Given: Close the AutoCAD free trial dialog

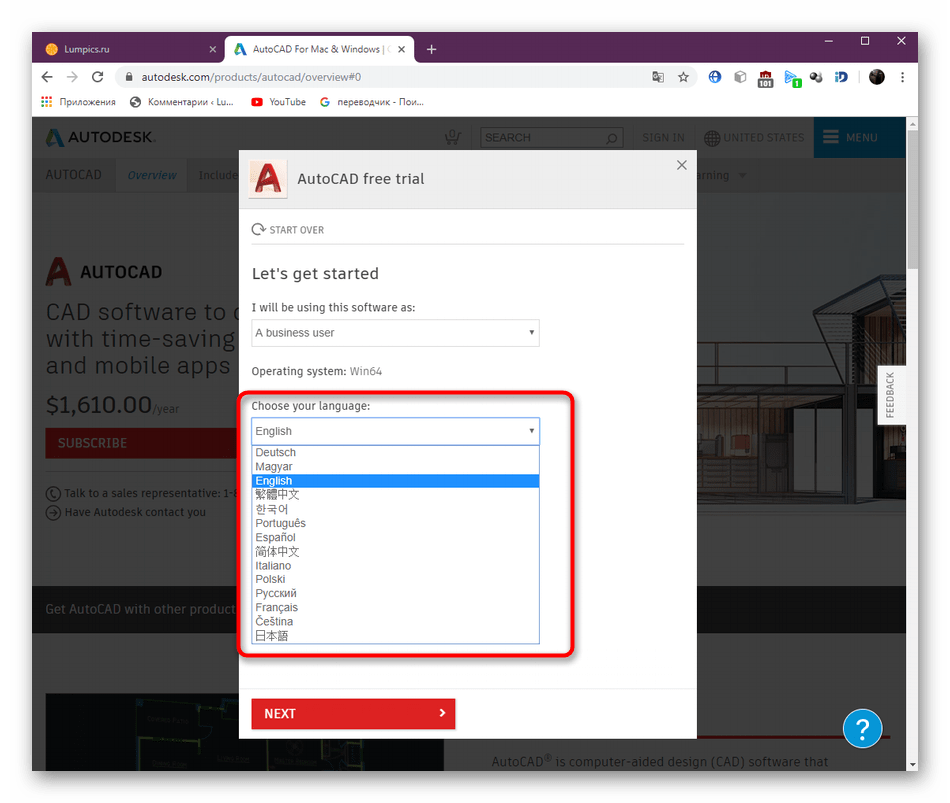Looking at the screenshot, I should (682, 165).
